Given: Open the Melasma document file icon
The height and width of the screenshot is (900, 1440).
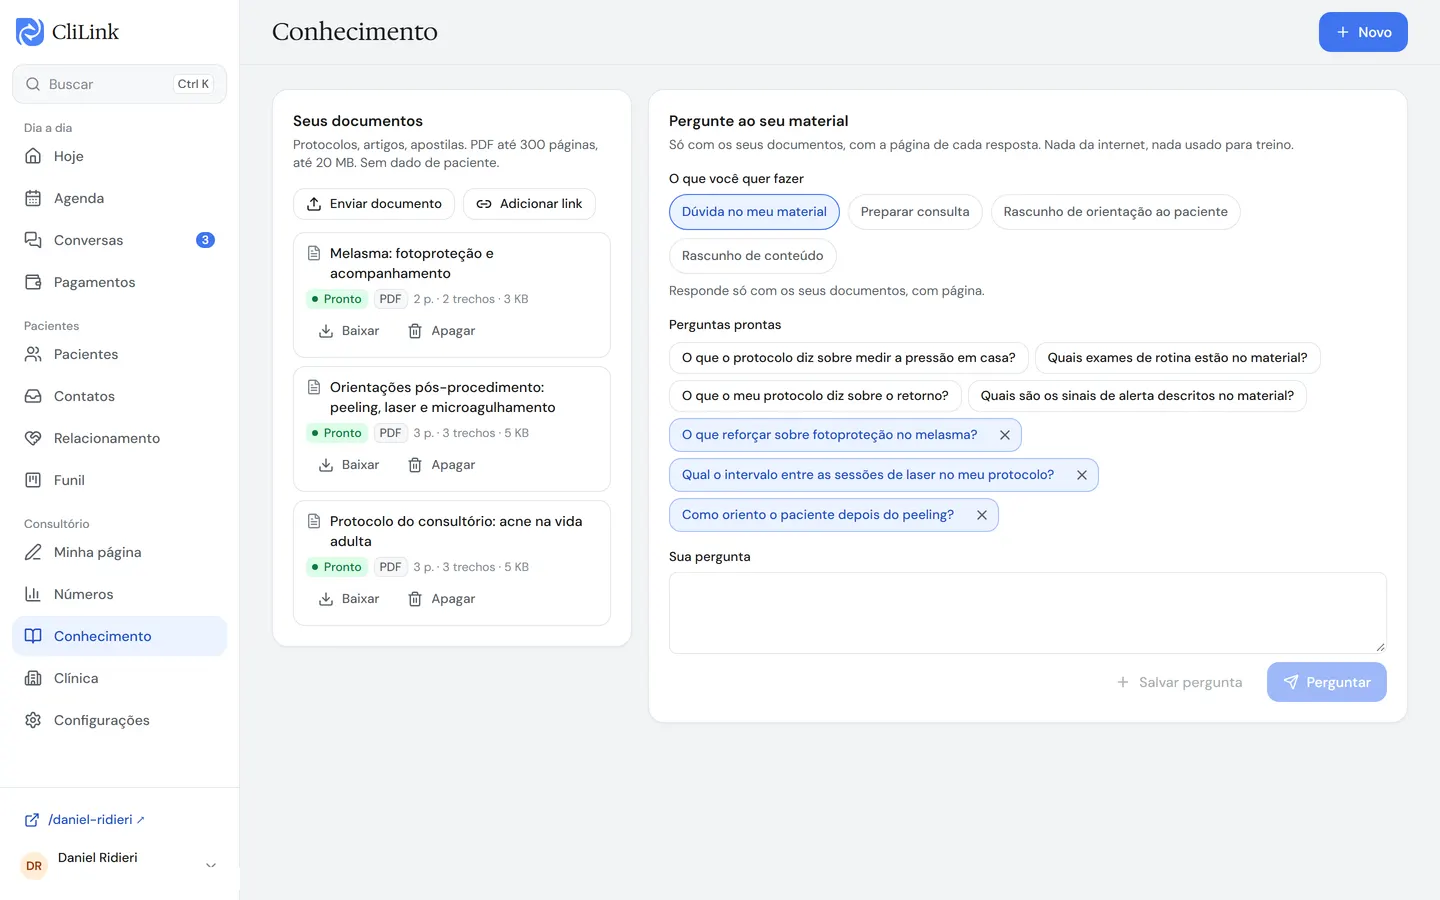Looking at the screenshot, I should click(x=314, y=254).
